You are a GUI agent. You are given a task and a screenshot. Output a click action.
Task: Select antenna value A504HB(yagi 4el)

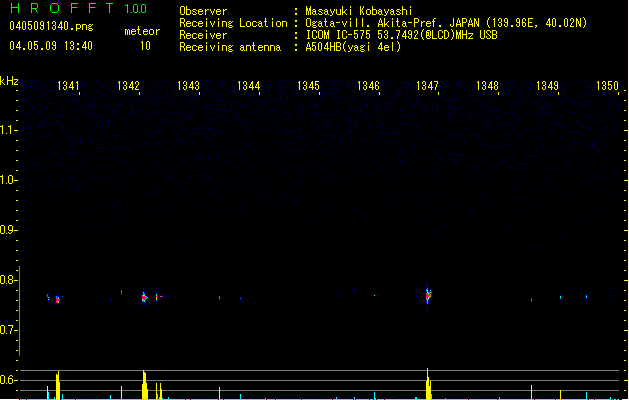pos(353,47)
